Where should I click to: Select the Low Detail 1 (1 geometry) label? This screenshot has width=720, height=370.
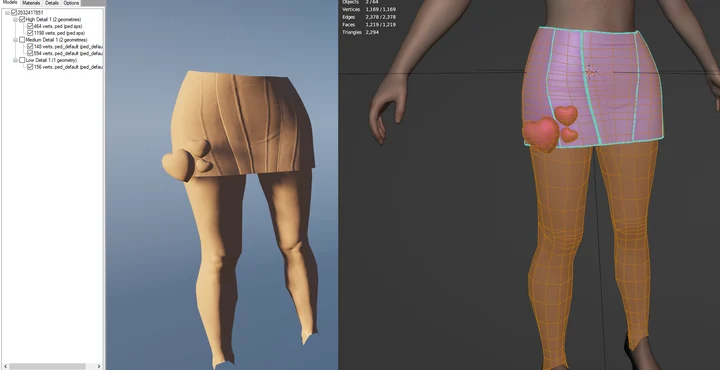coord(51,60)
